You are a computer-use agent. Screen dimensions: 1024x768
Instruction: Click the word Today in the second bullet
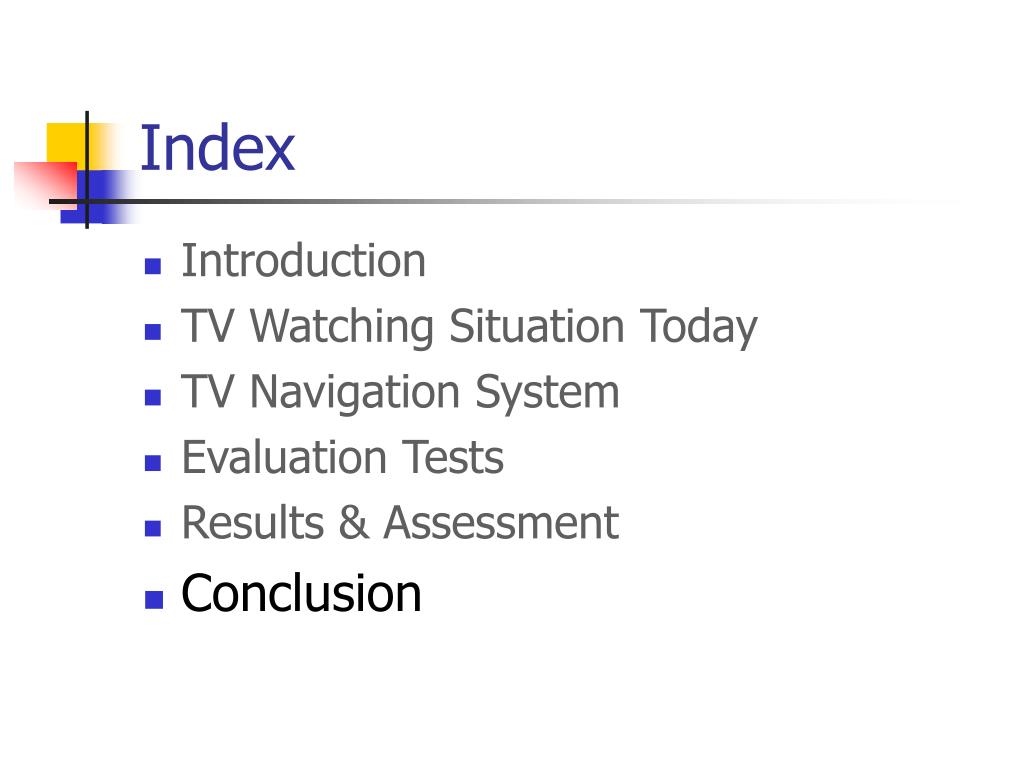coord(698,327)
